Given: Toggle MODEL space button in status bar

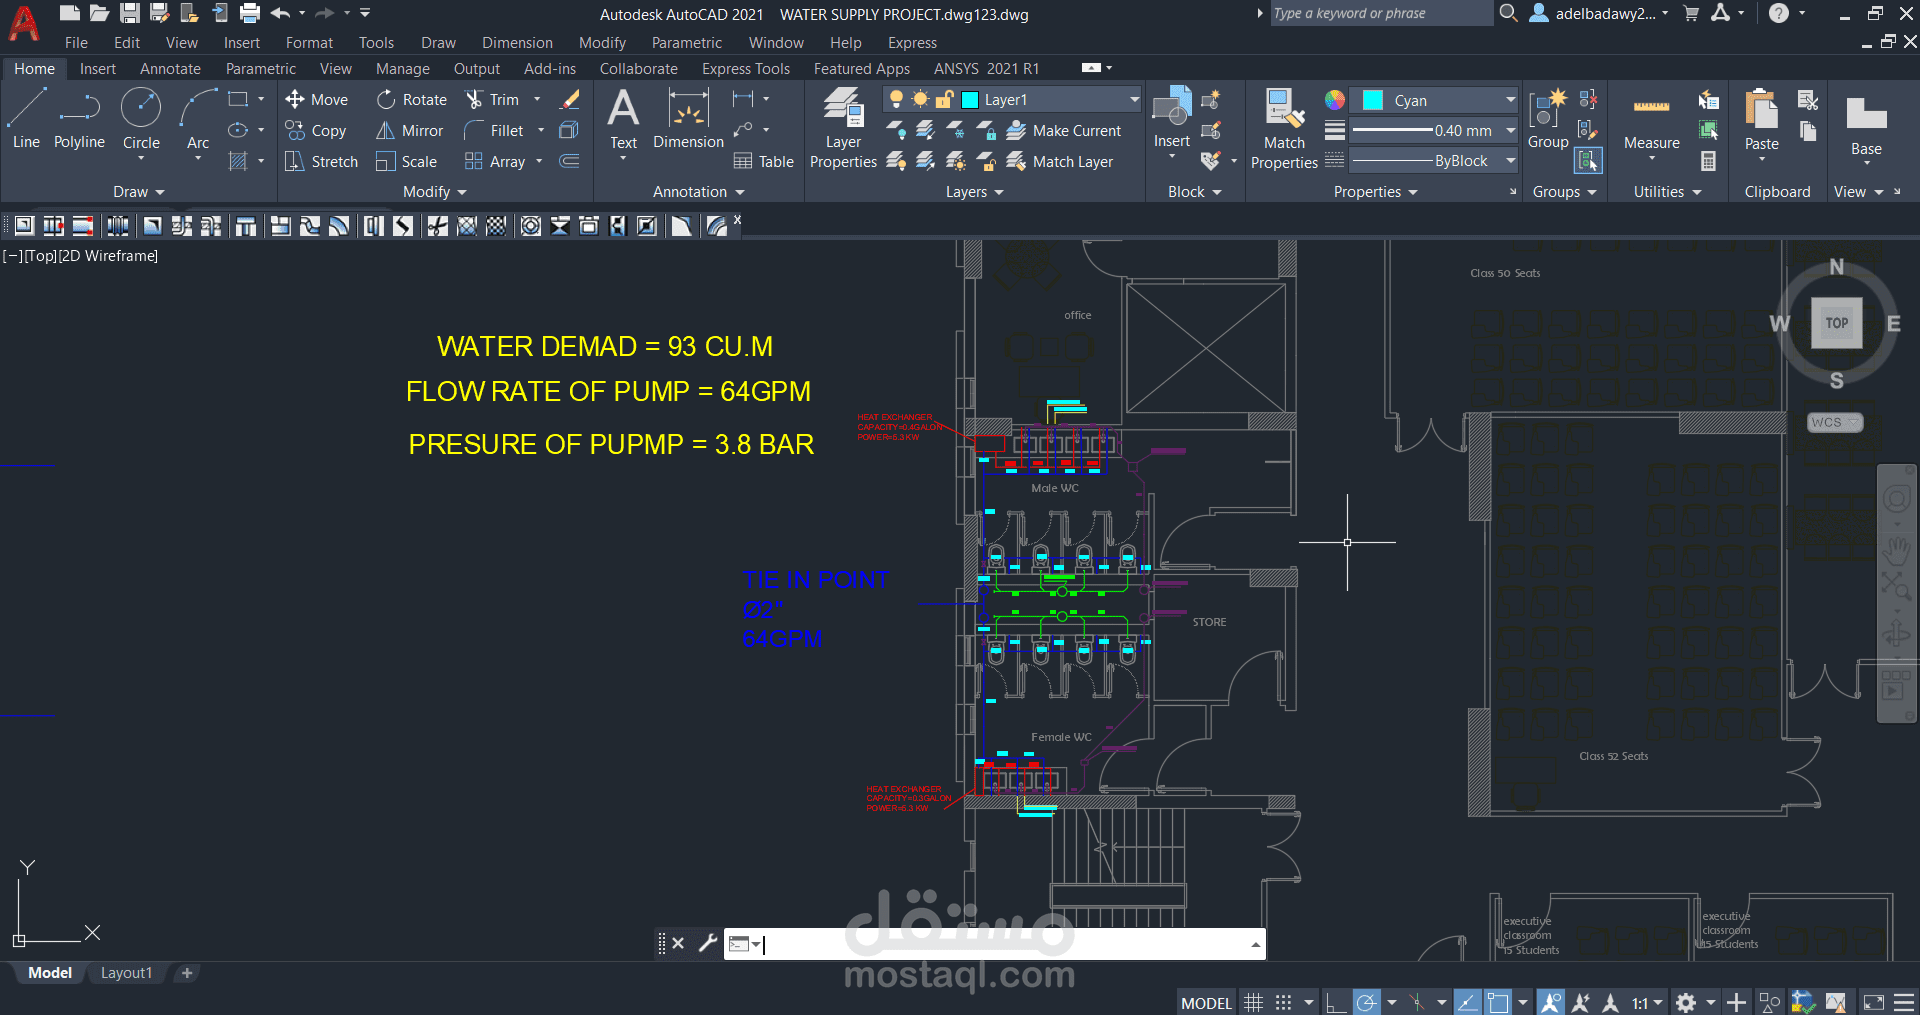Looking at the screenshot, I should [1207, 1003].
